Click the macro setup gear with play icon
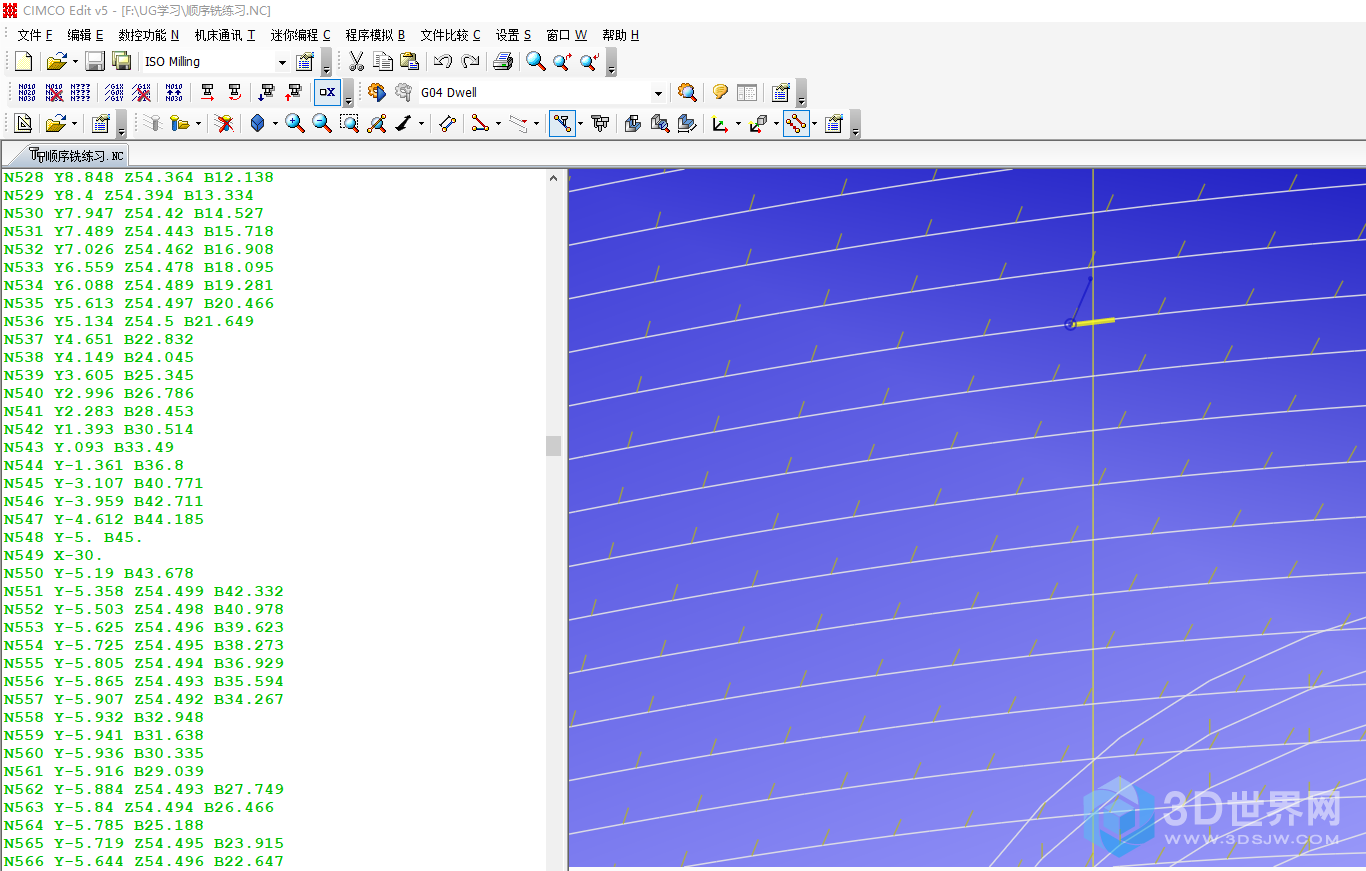The width and height of the screenshot is (1366, 871). pos(376,93)
